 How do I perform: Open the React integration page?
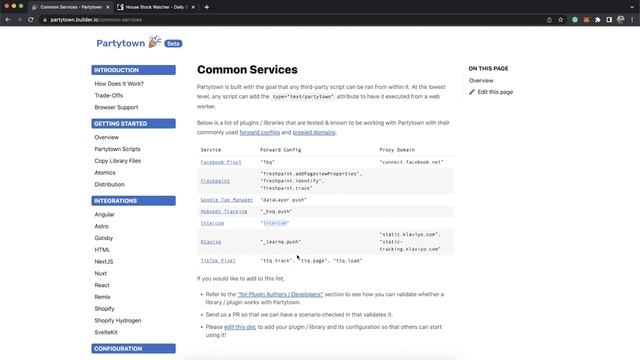[x=102, y=285]
